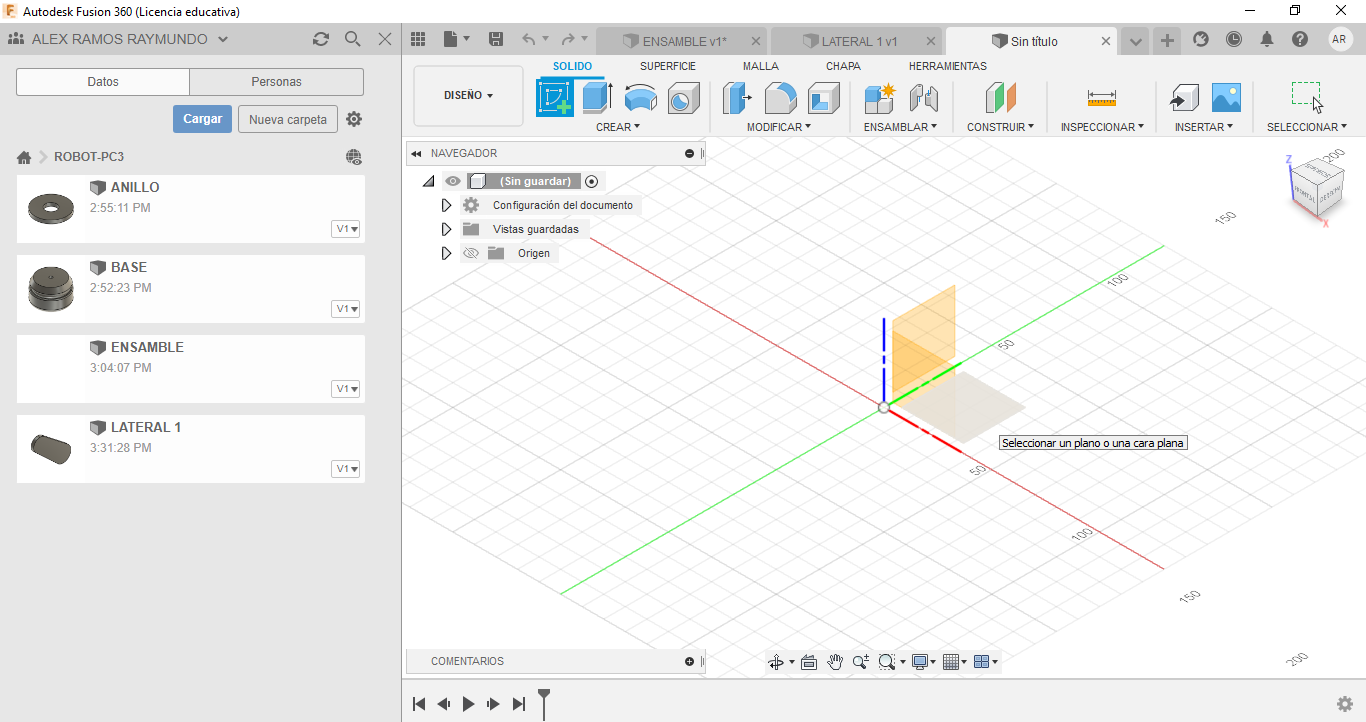This screenshot has height=722, width=1366.
Task: Select the Insert Canvas image tool
Action: tap(1226, 98)
